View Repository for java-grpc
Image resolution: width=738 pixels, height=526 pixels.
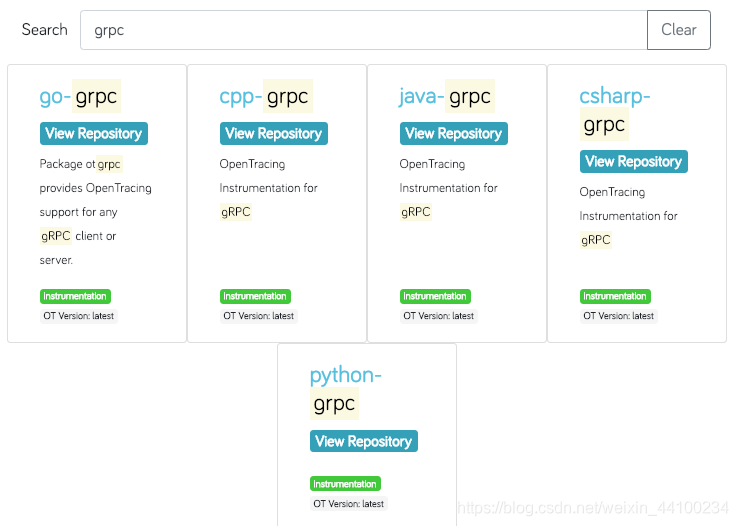[x=454, y=134]
